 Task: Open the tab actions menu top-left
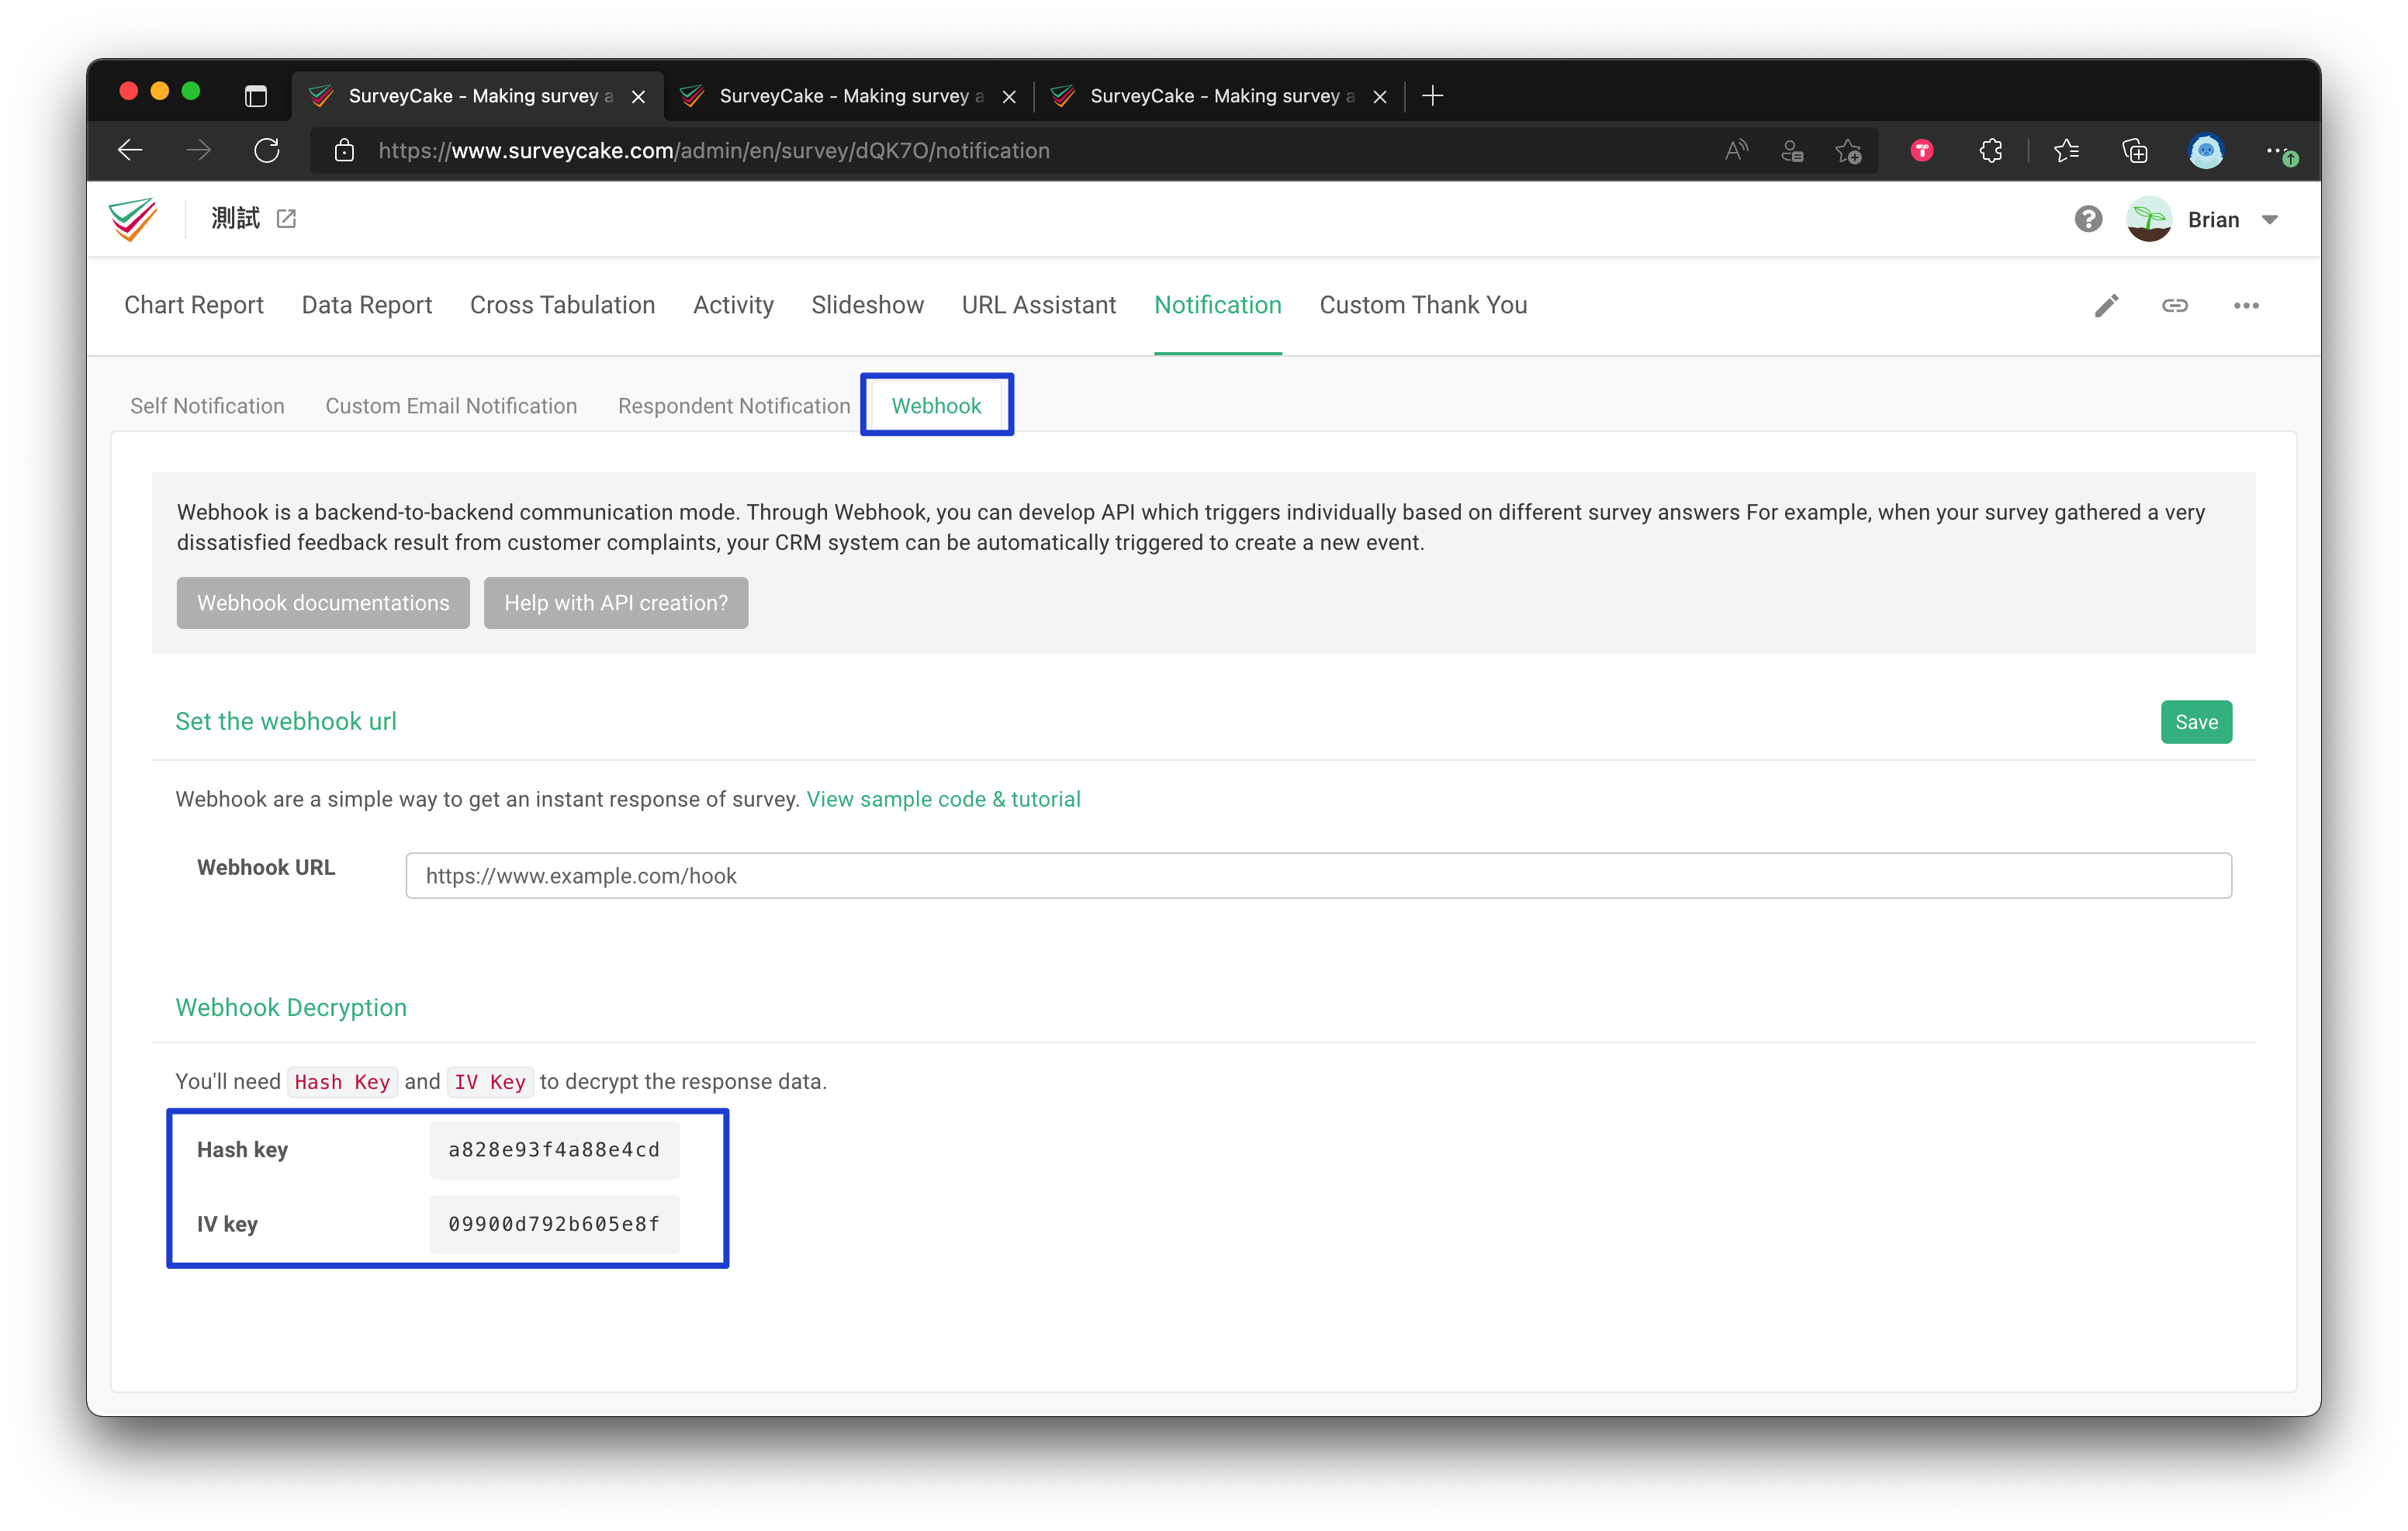(256, 96)
